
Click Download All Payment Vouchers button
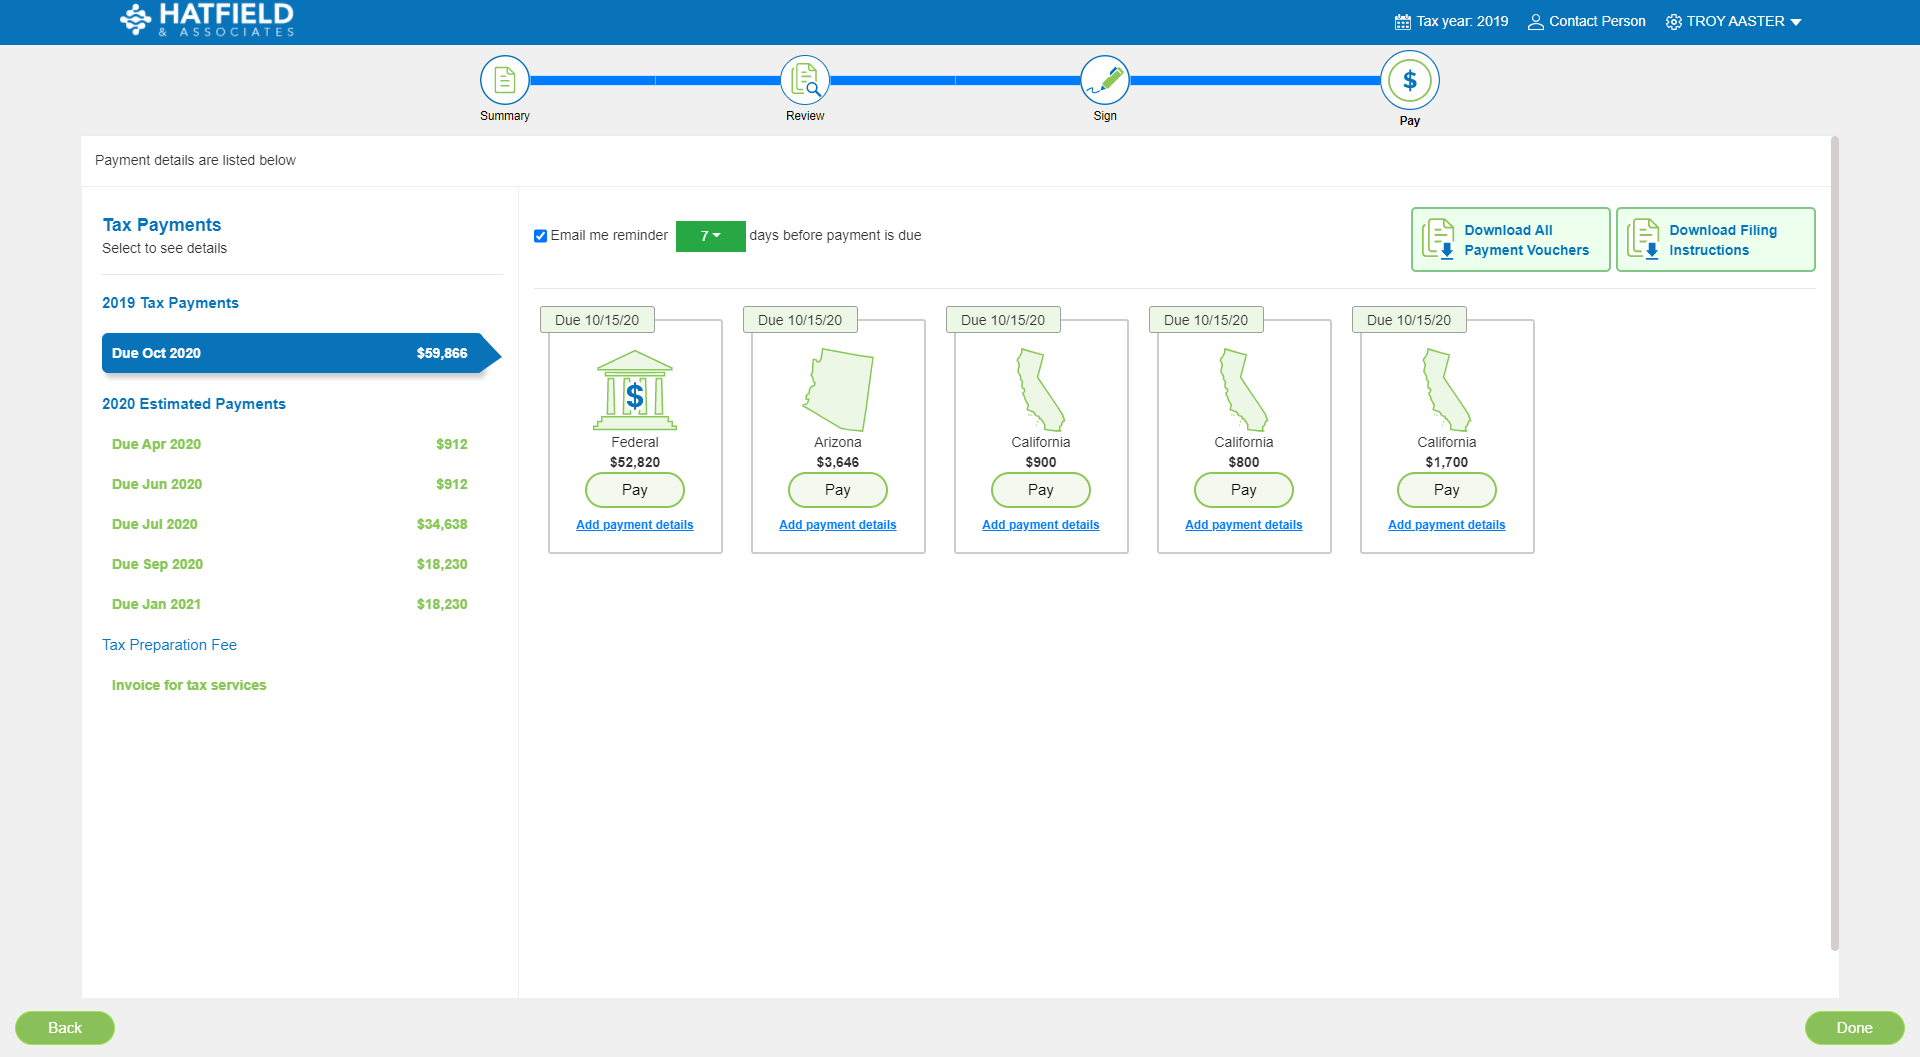click(1510, 240)
